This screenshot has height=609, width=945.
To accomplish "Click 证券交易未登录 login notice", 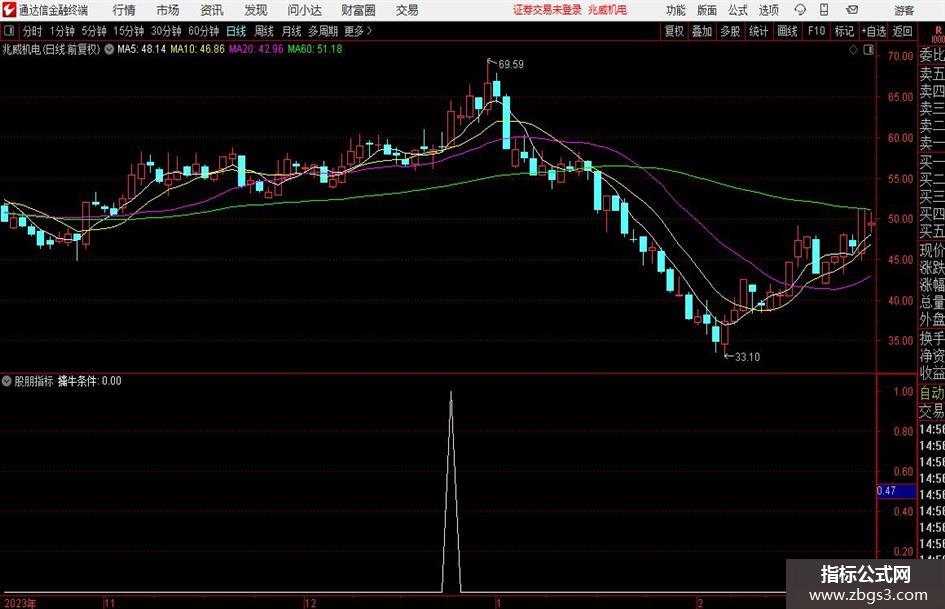I will pyautogui.click(x=547, y=10).
